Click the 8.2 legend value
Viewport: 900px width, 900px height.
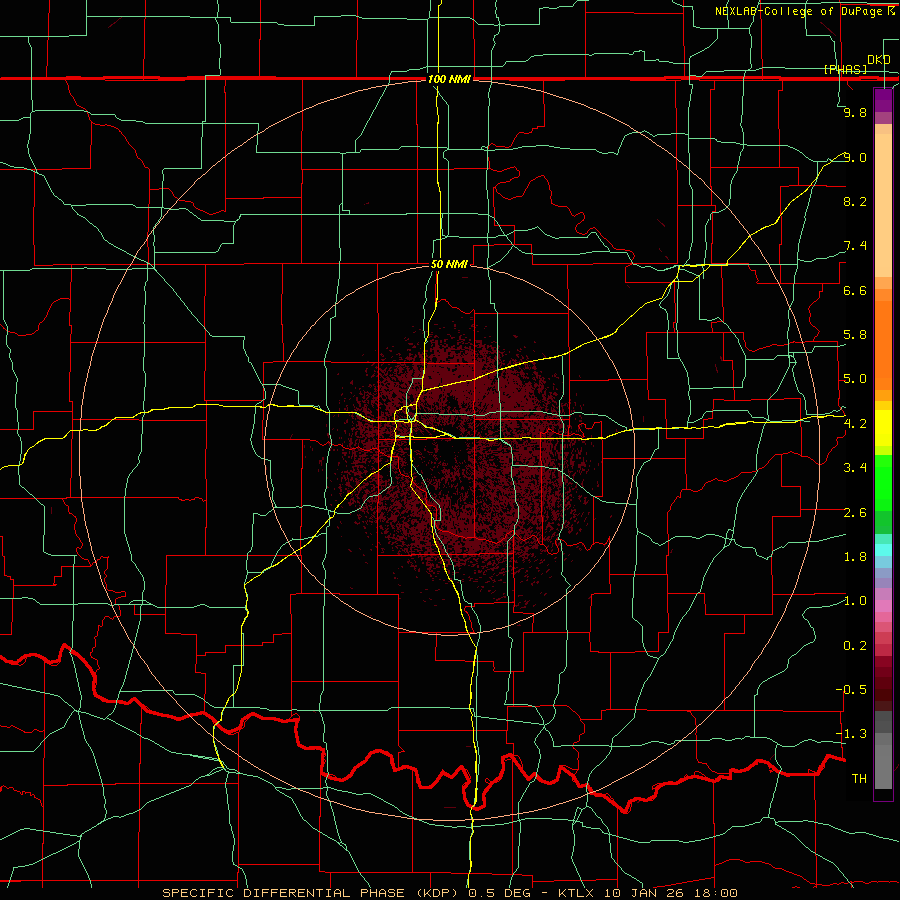point(855,201)
